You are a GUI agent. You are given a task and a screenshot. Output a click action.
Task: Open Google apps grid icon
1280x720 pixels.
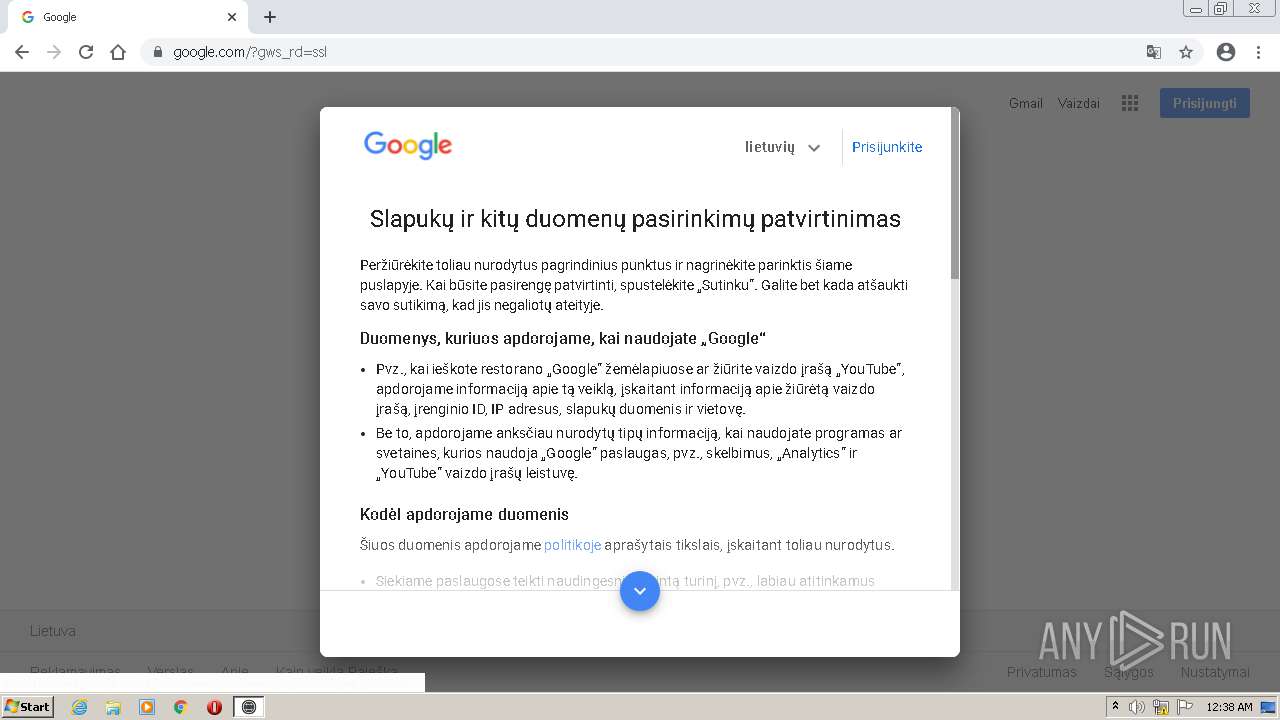(x=1130, y=103)
